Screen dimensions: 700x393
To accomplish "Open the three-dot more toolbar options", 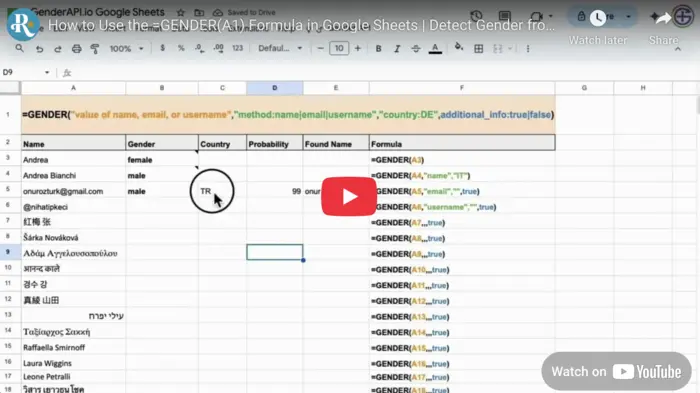I will tap(528, 49).
